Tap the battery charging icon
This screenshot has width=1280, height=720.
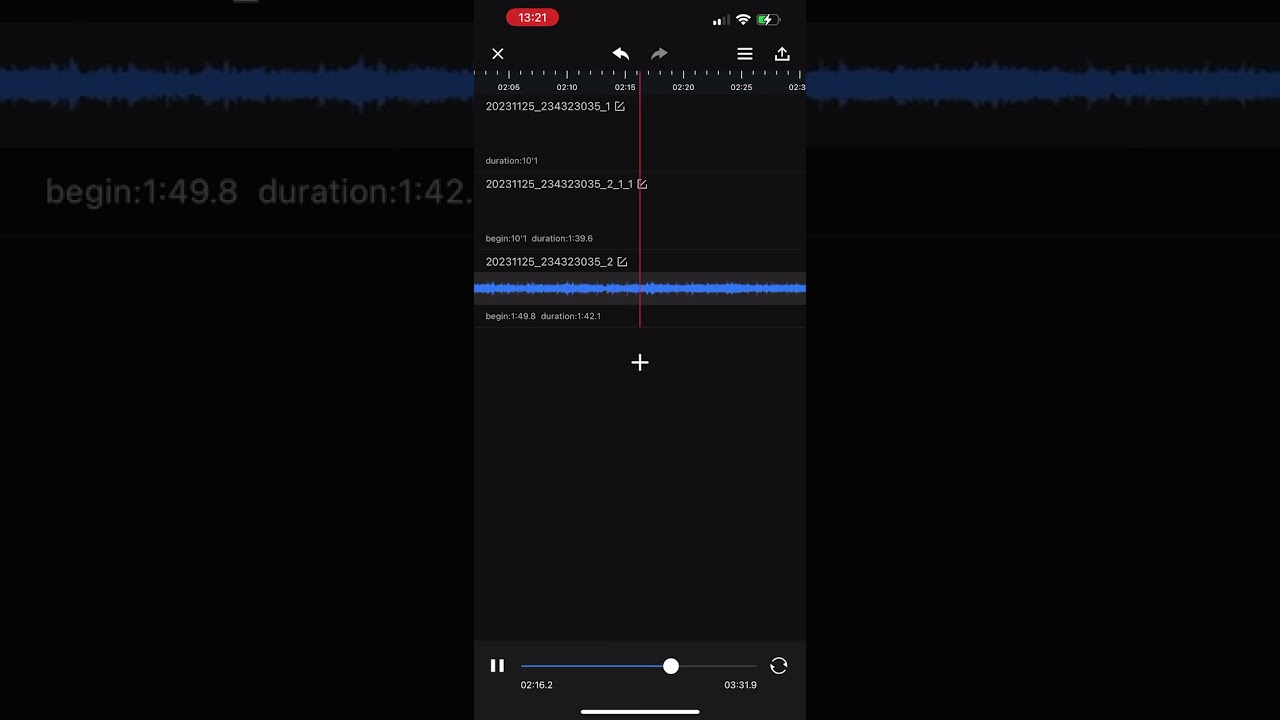(768, 19)
